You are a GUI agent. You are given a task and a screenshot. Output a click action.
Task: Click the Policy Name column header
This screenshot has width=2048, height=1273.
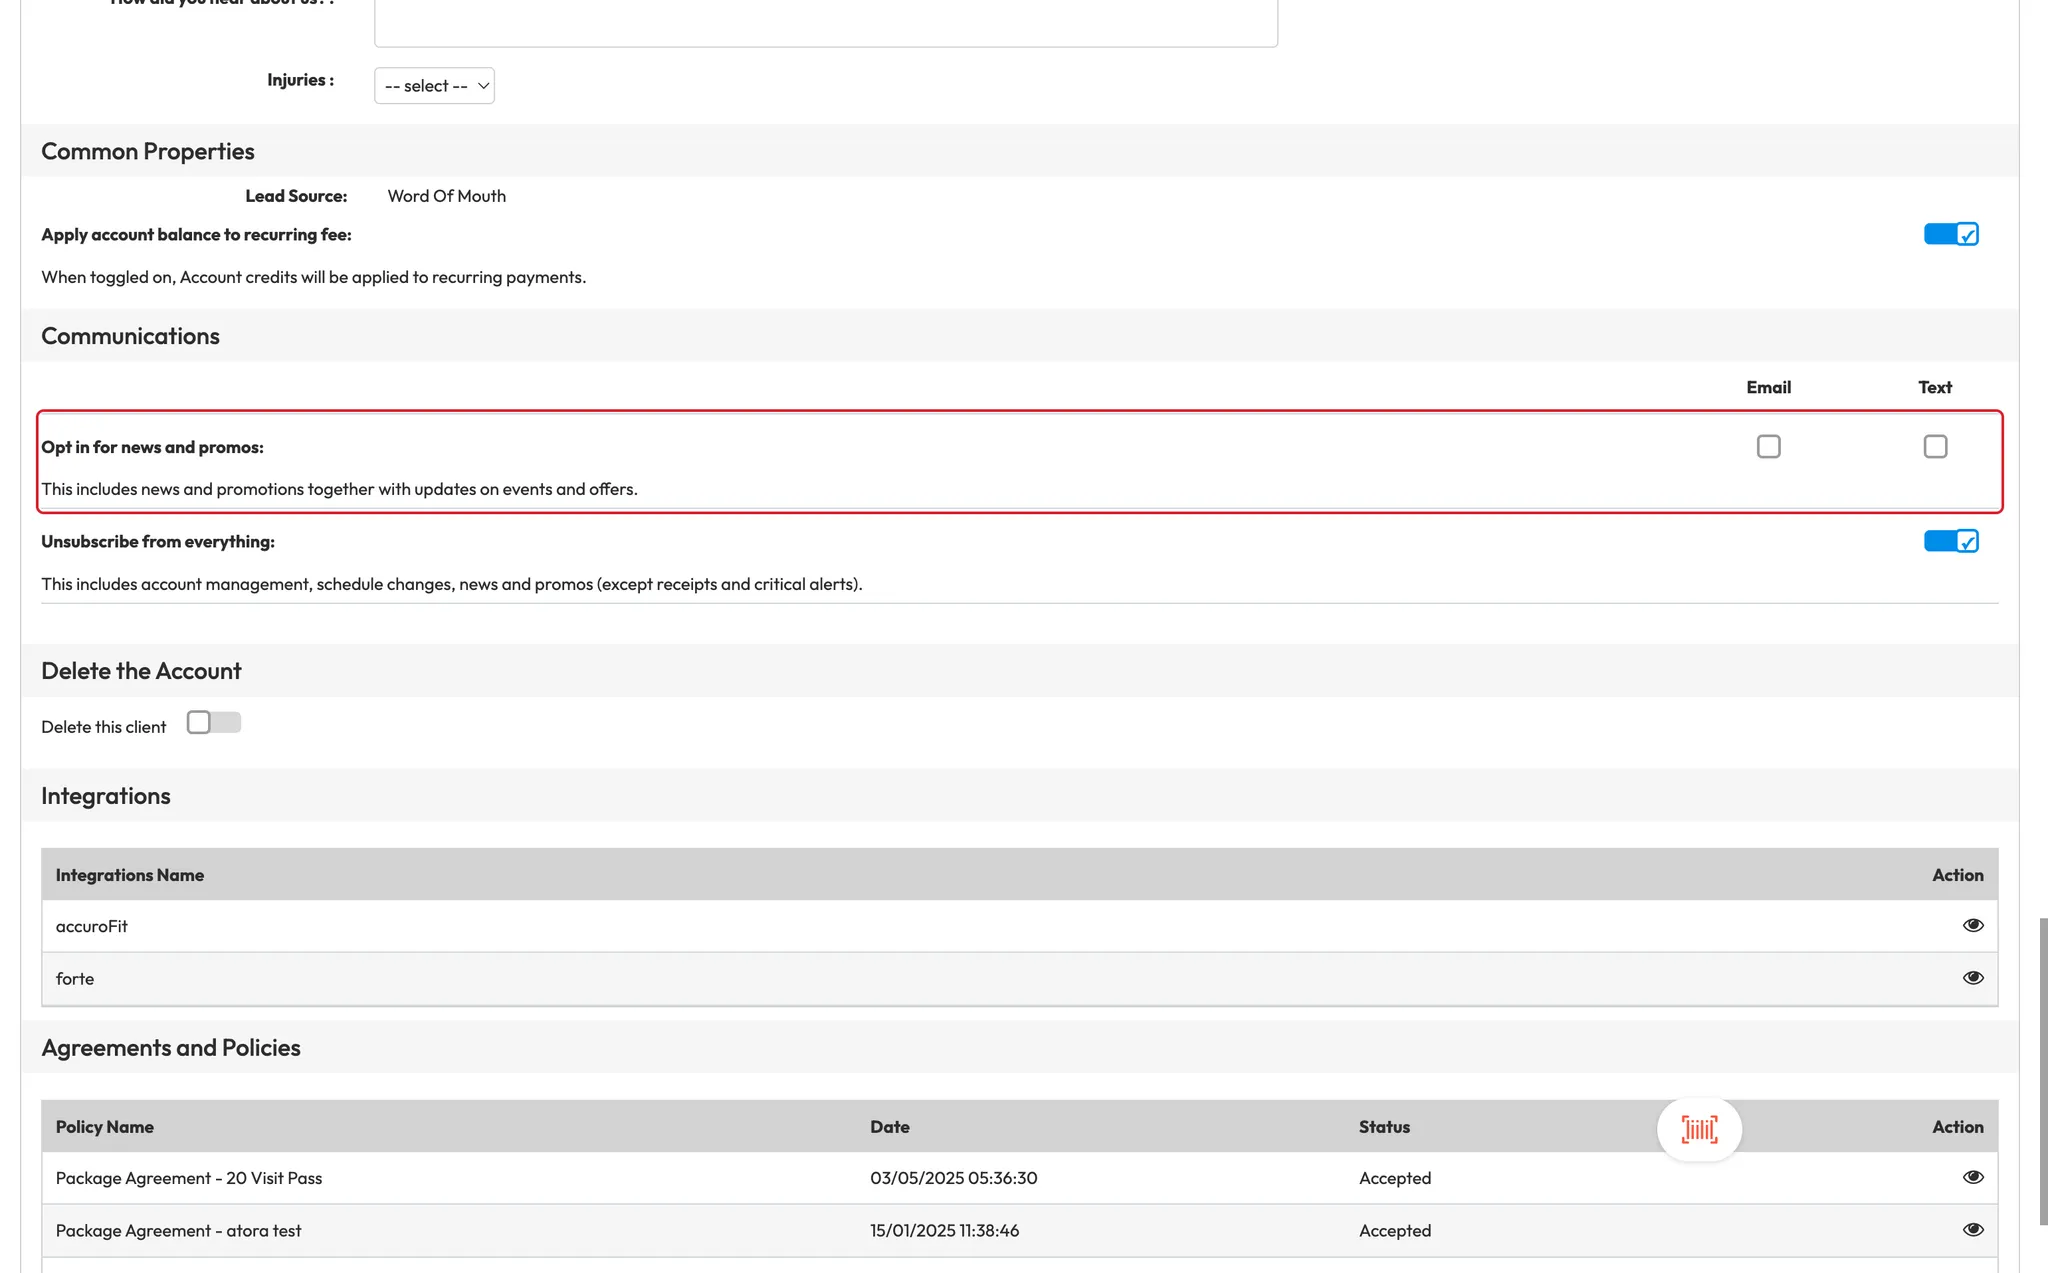tap(105, 1127)
